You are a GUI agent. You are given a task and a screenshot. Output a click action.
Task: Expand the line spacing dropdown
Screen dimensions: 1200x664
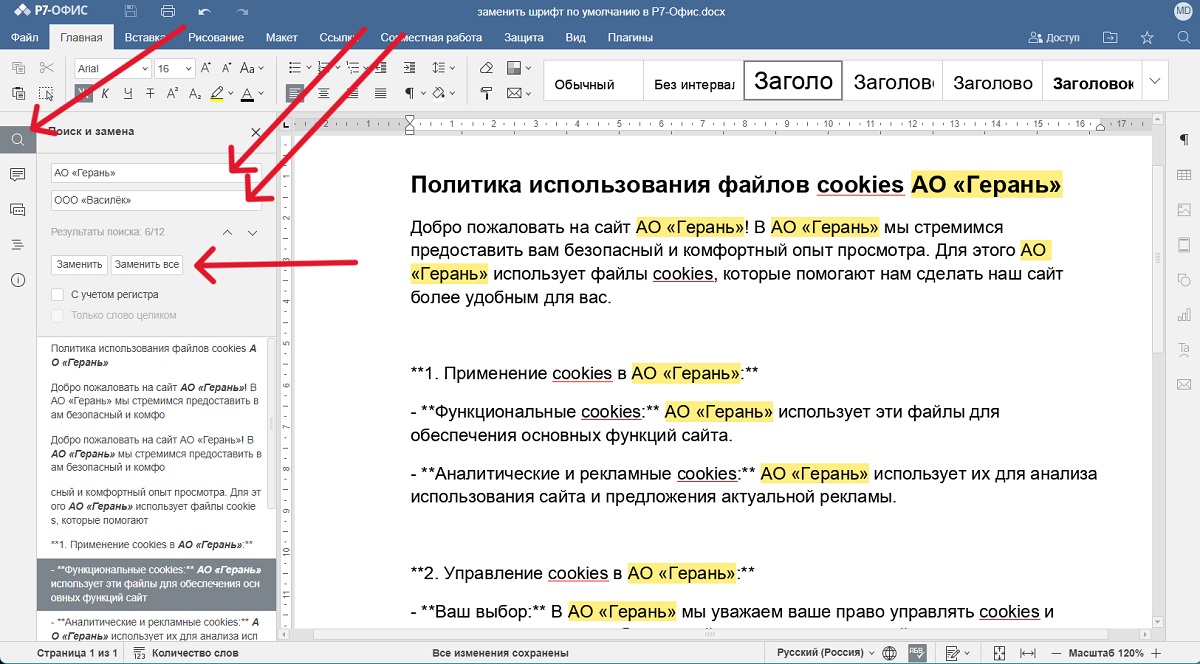click(453, 68)
